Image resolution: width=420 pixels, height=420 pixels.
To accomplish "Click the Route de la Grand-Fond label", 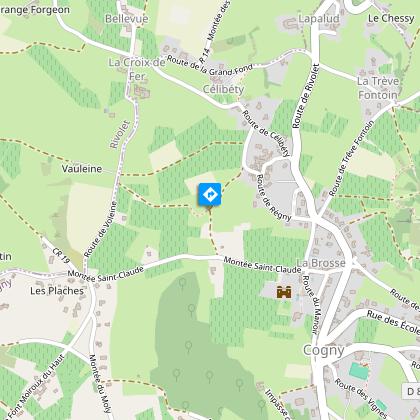I will coord(210,65).
